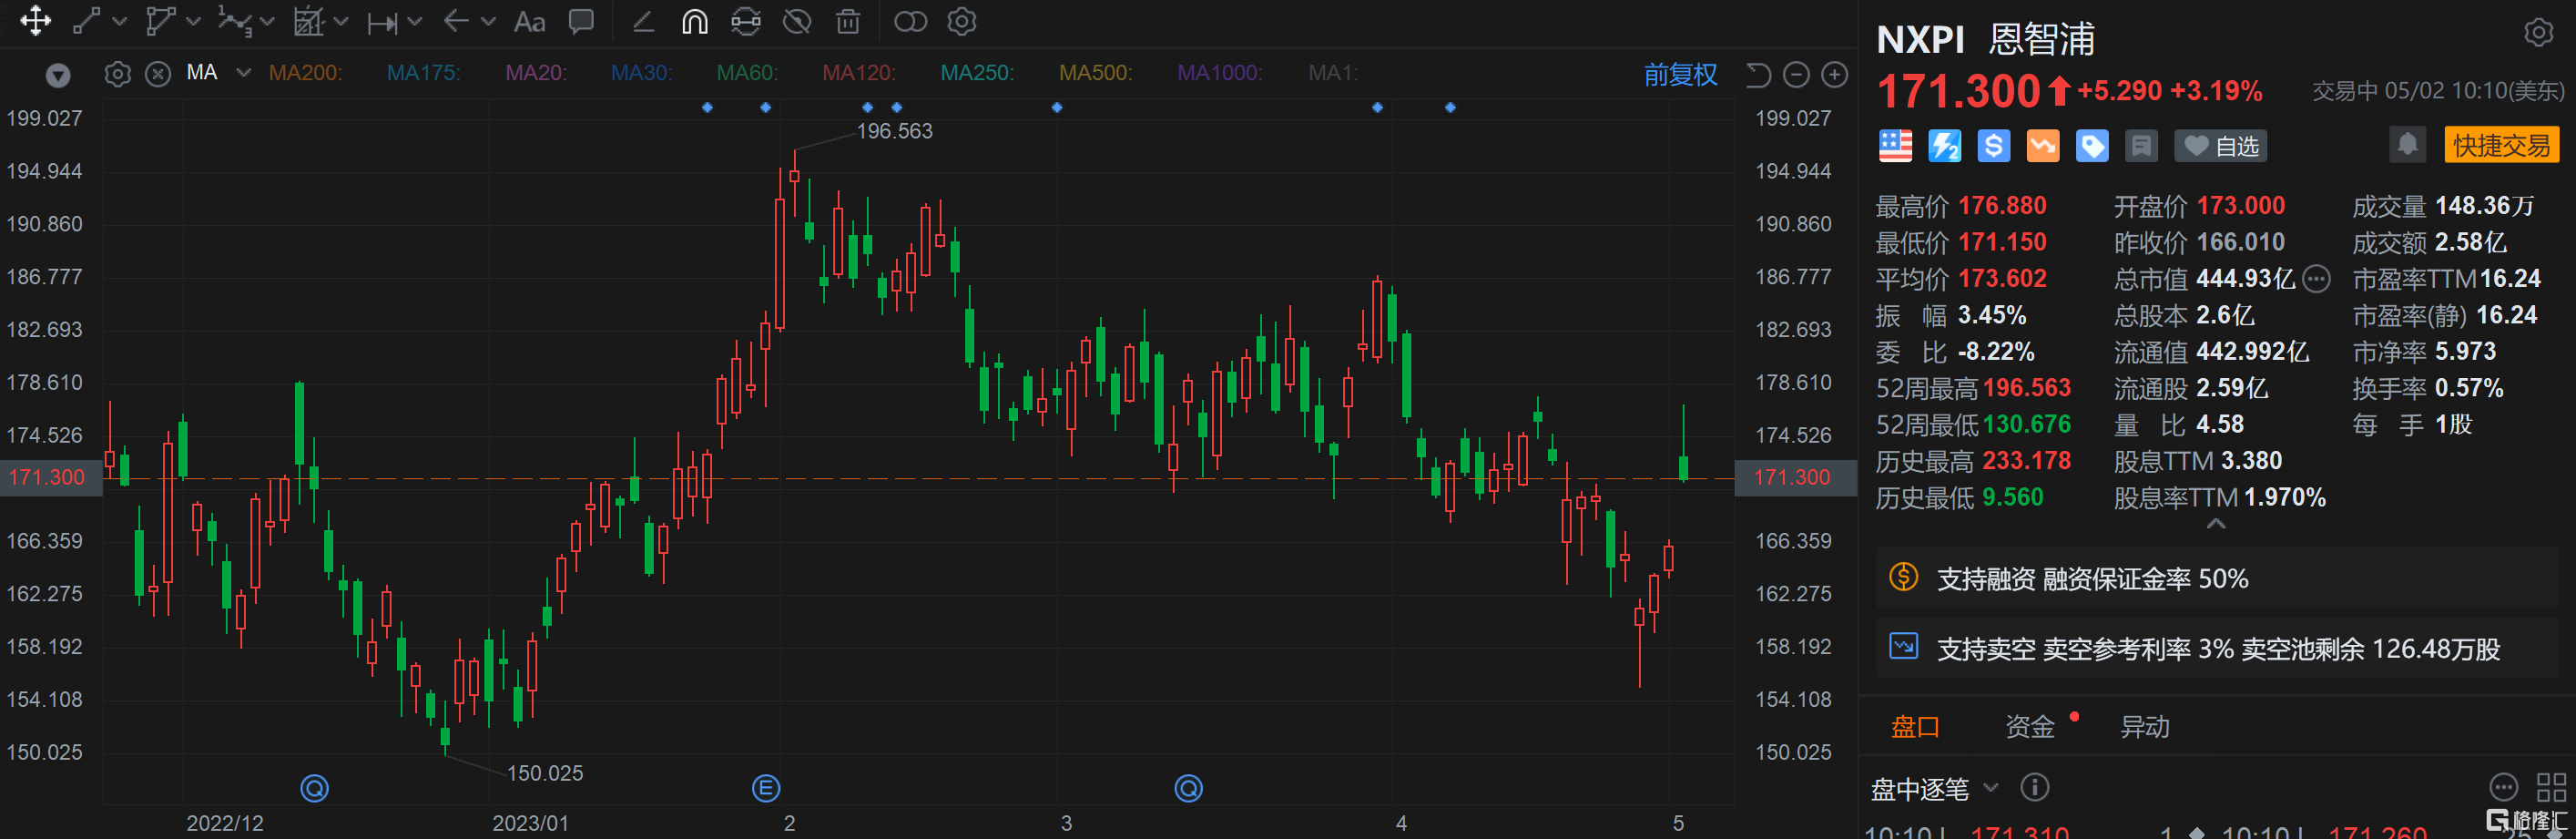This screenshot has width=2576, height=839.
Task: Click the chart undo reset icon
Action: click(1758, 75)
